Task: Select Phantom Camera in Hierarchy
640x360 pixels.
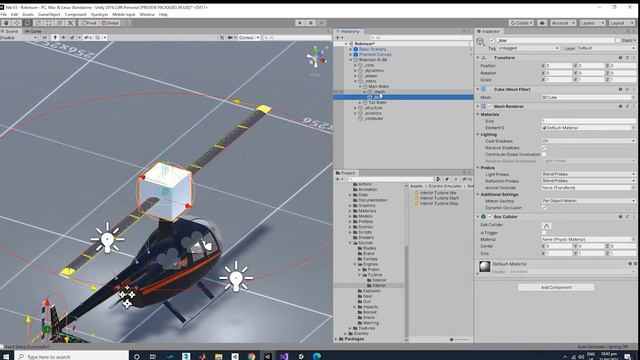Action: tap(375, 54)
